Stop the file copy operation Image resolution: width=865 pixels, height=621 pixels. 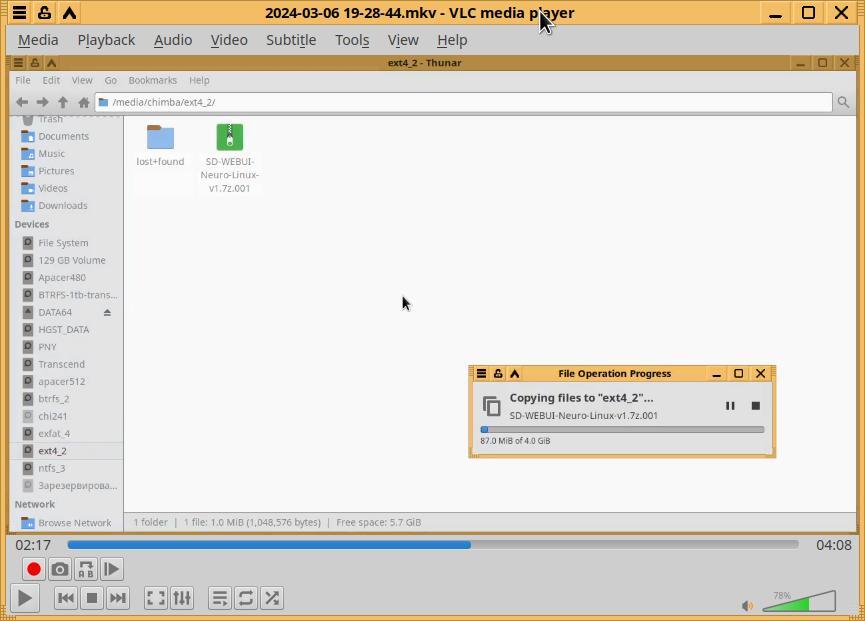(756, 406)
